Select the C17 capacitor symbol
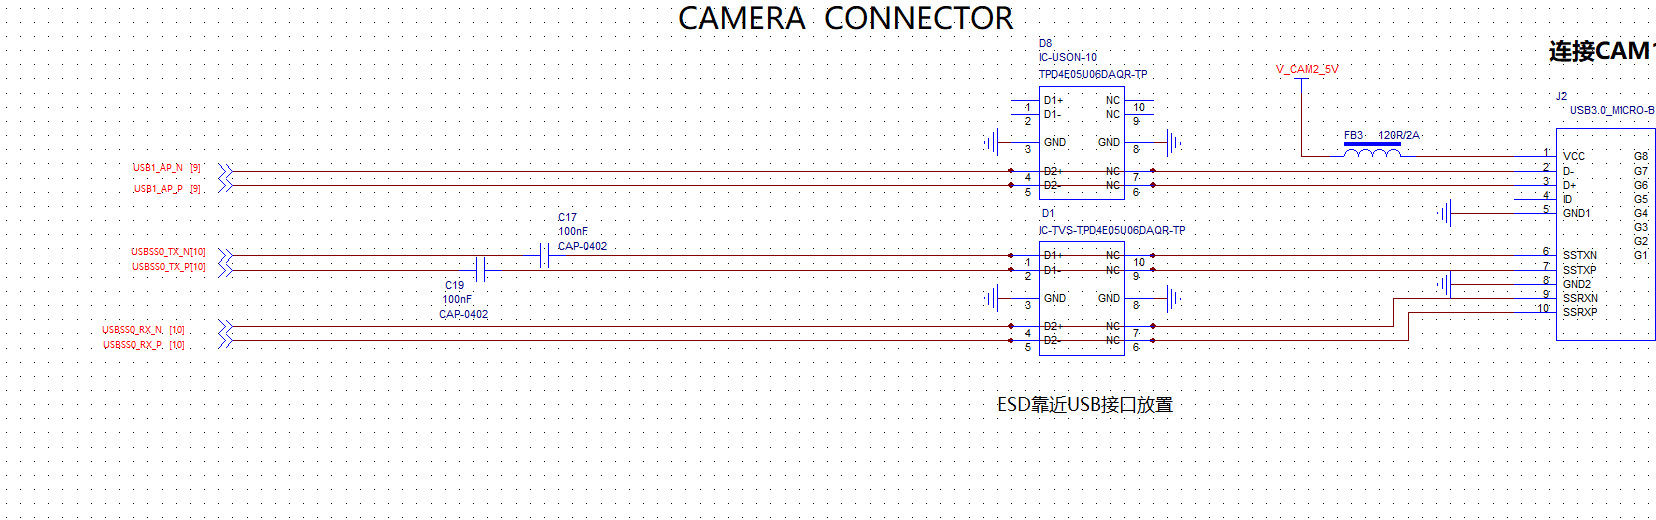1656x520 pixels. coord(544,256)
